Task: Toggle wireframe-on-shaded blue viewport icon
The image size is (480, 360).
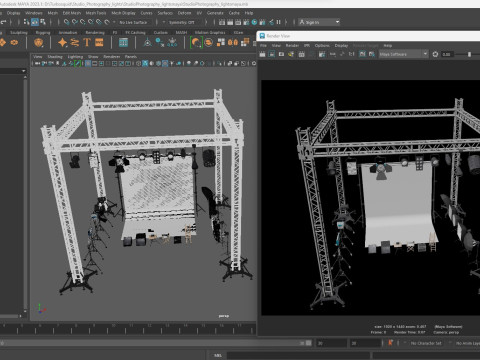Action: pos(145,63)
